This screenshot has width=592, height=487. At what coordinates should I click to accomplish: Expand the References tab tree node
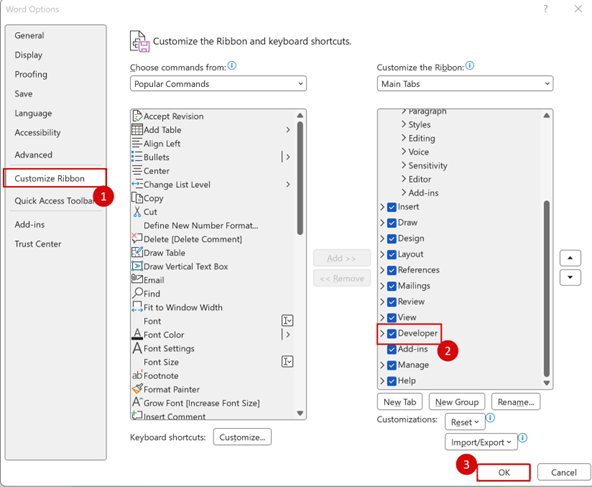[x=382, y=270]
